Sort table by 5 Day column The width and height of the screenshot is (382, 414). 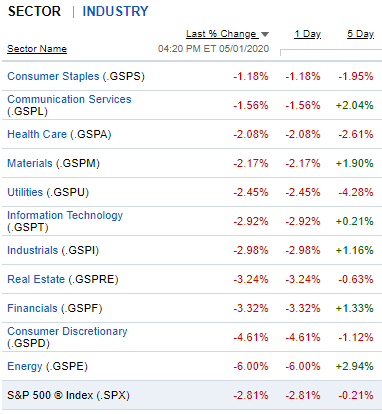tap(361, 34)
